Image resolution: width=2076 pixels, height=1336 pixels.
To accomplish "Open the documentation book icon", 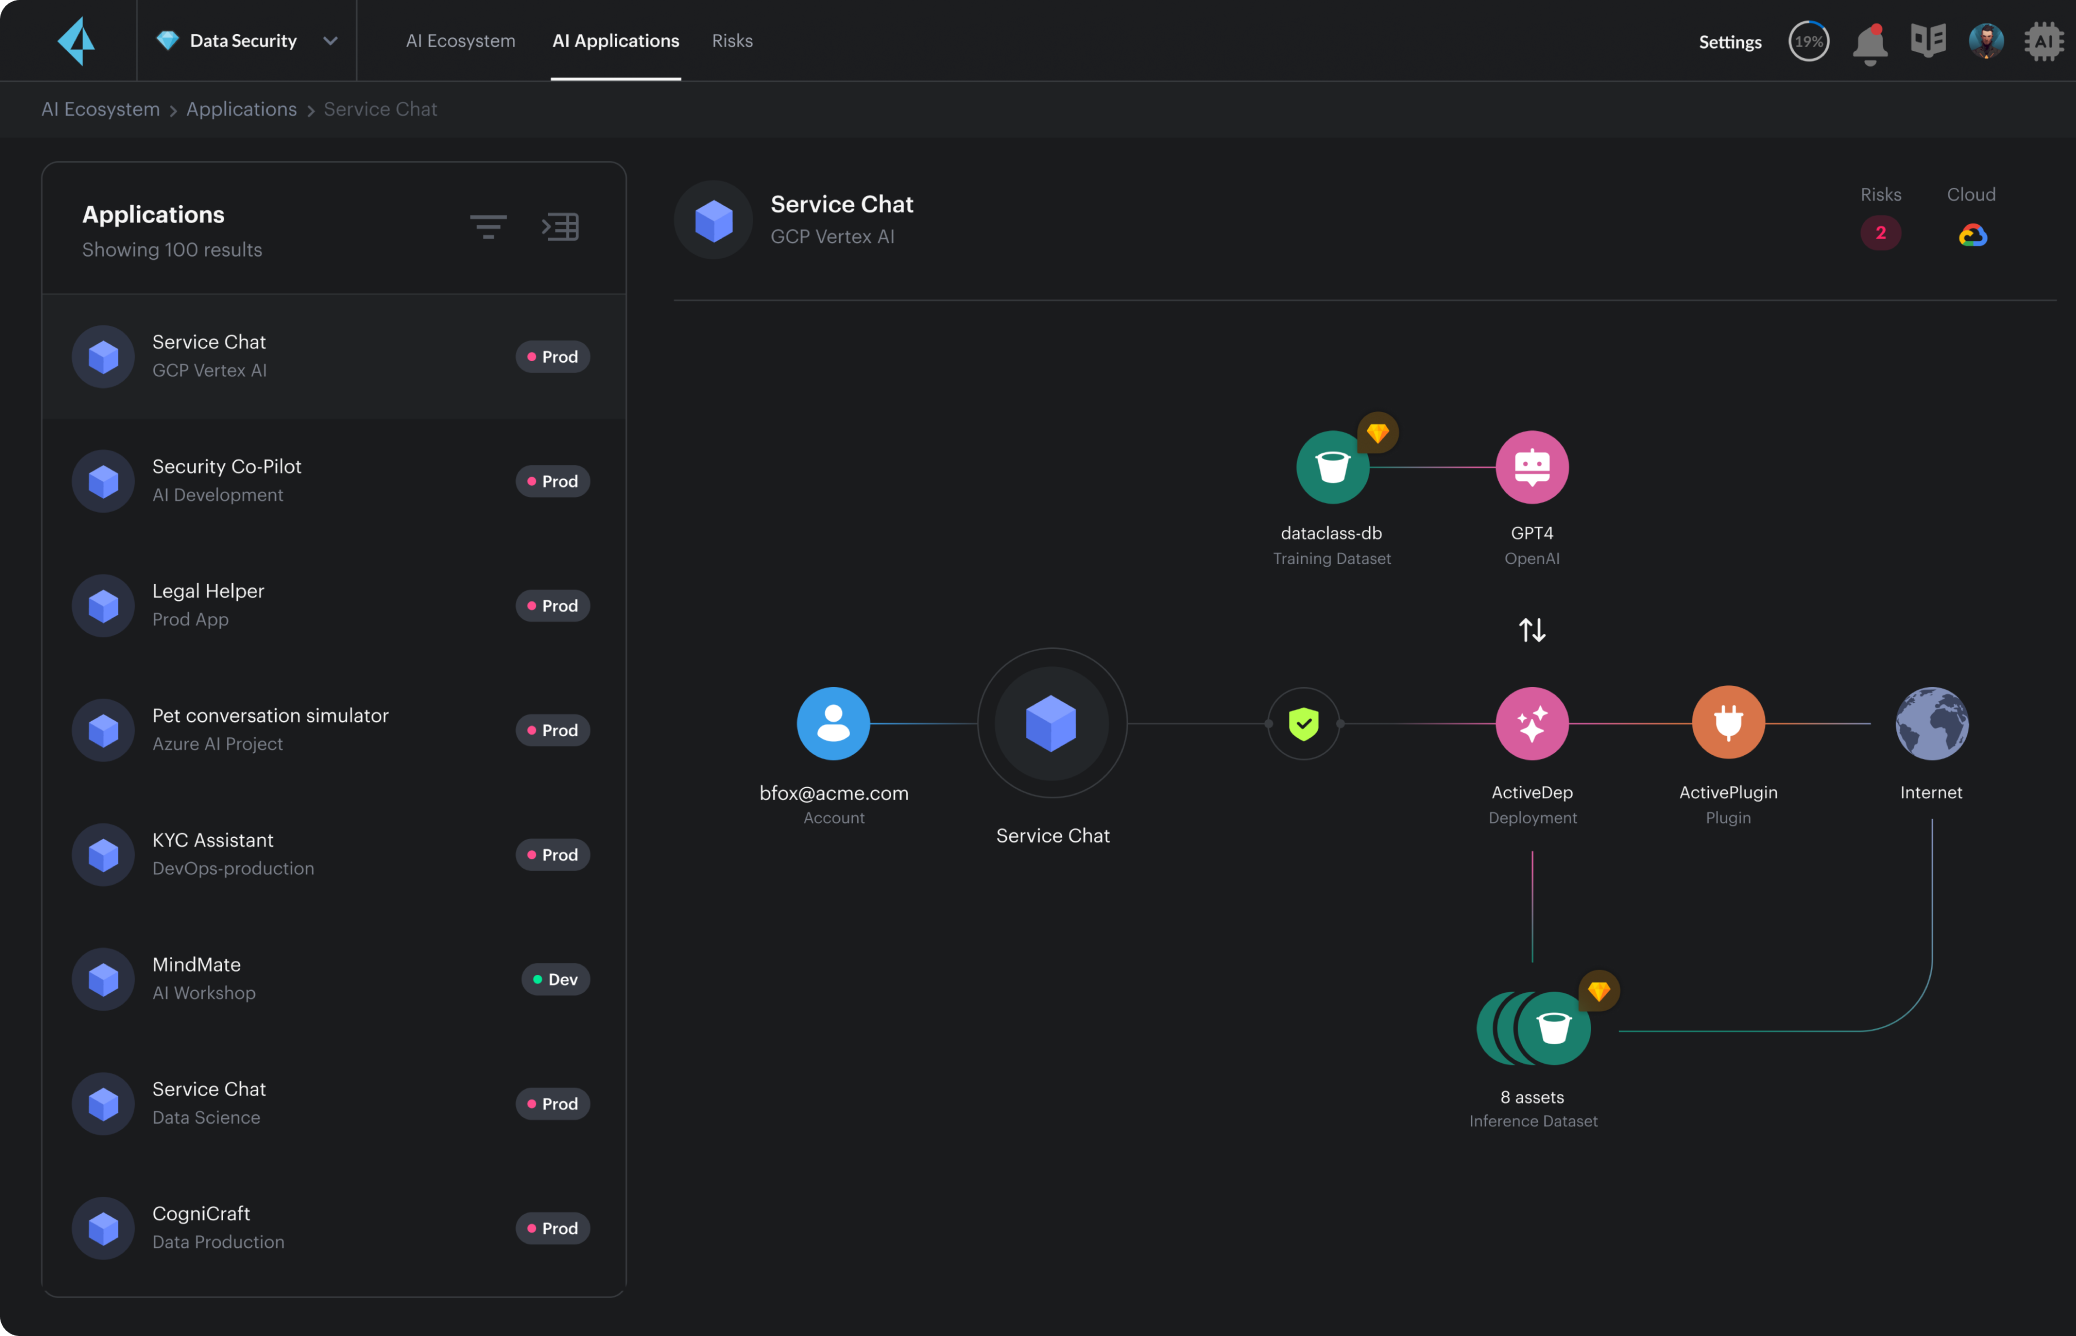I will pyautogui.click(x=1927, y=41).
